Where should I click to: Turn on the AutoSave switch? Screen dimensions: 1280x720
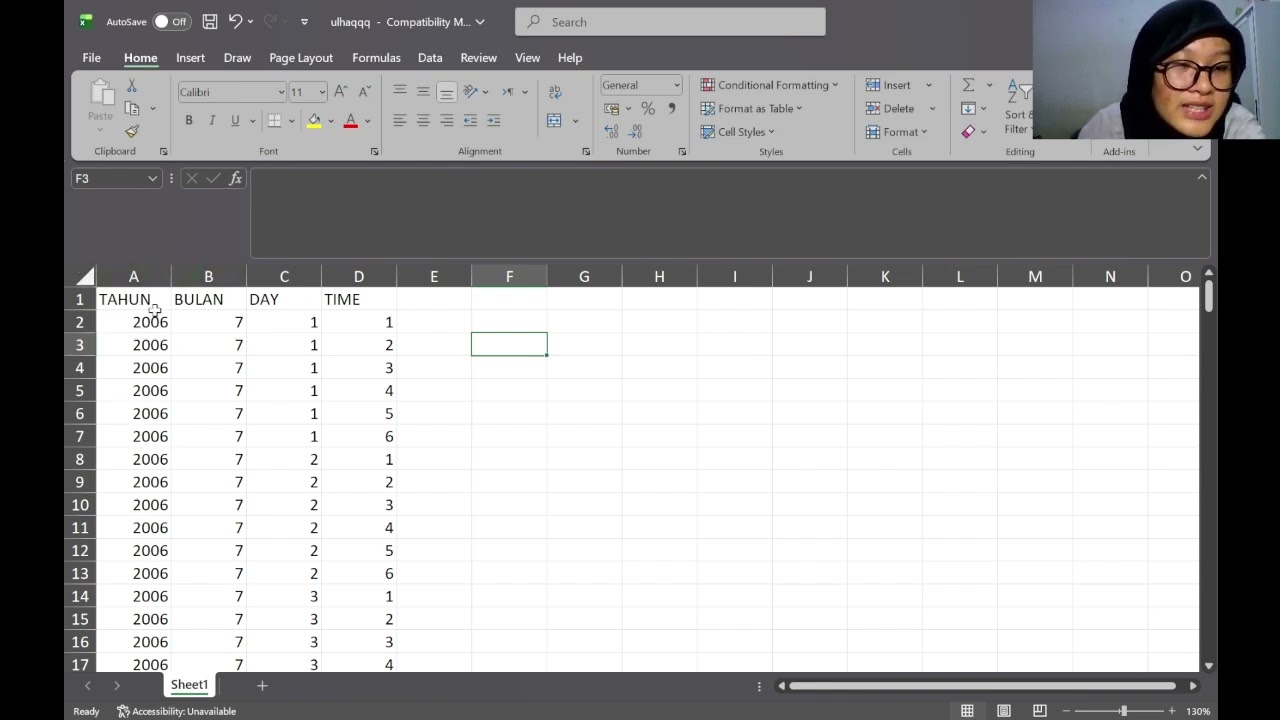(x=171, y=21)
